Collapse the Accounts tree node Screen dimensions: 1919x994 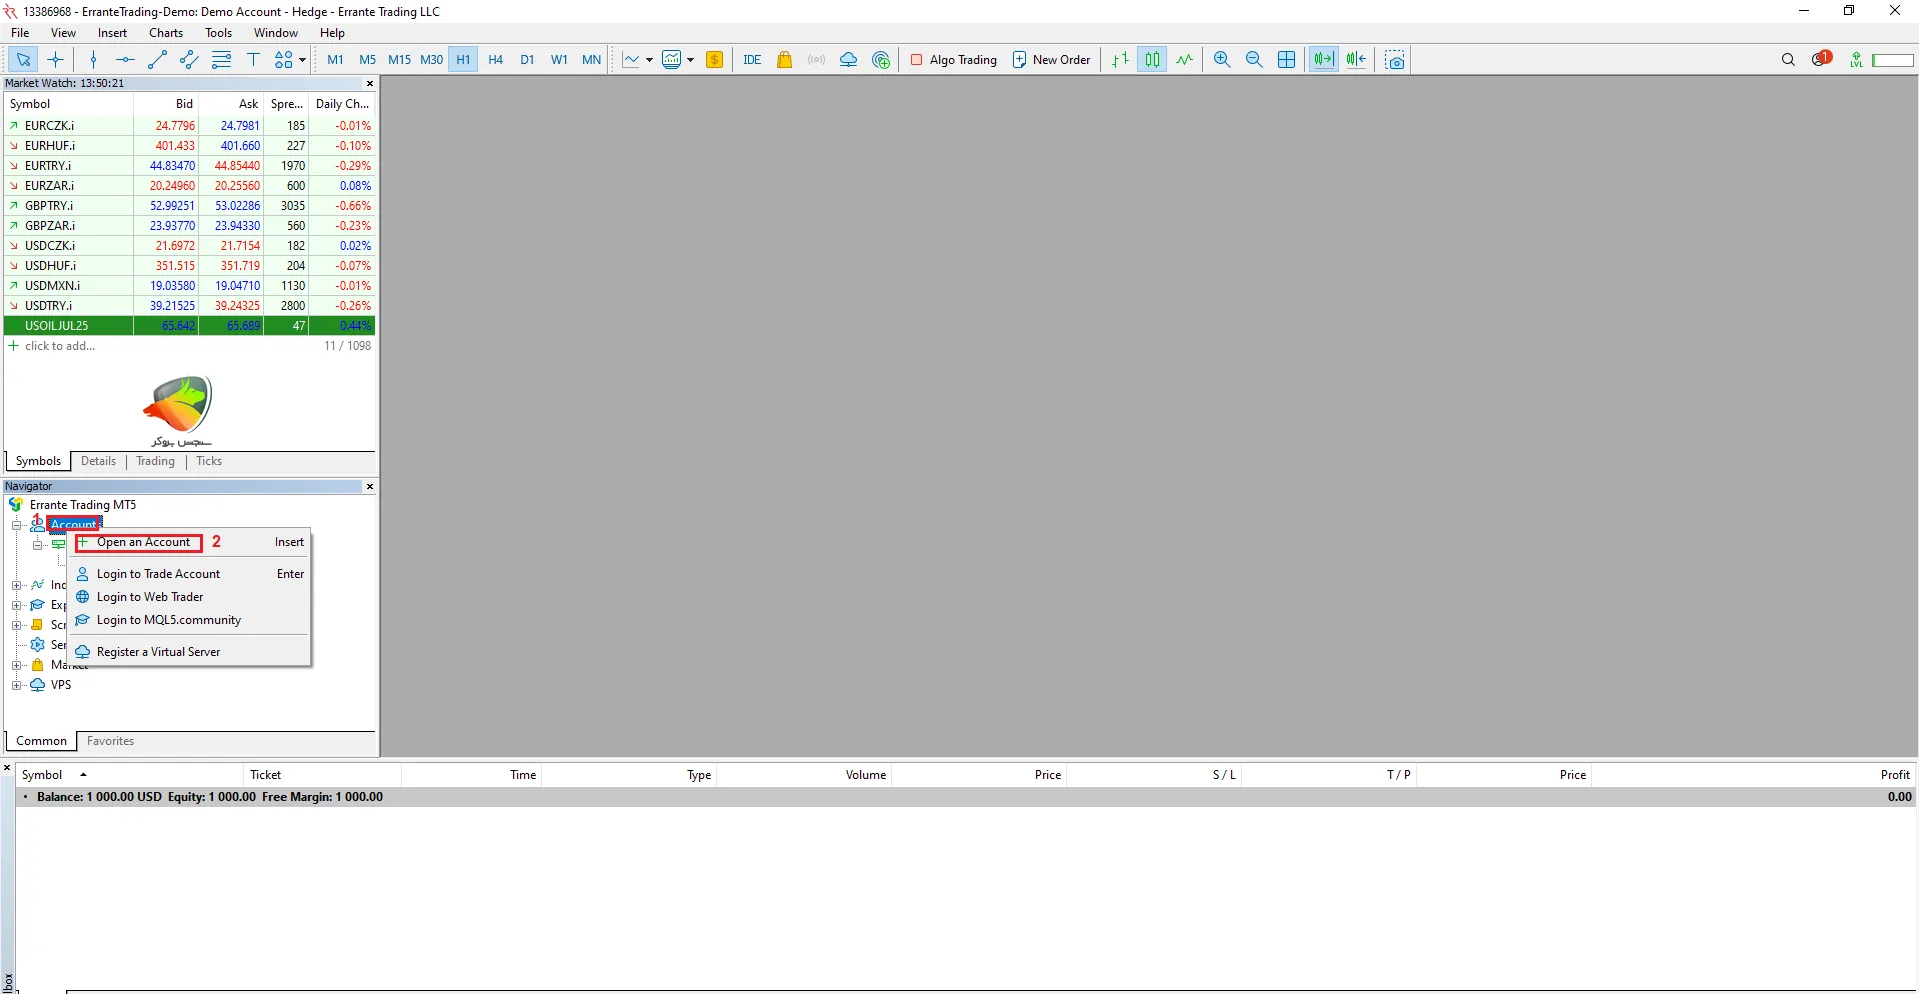(16, 525)
